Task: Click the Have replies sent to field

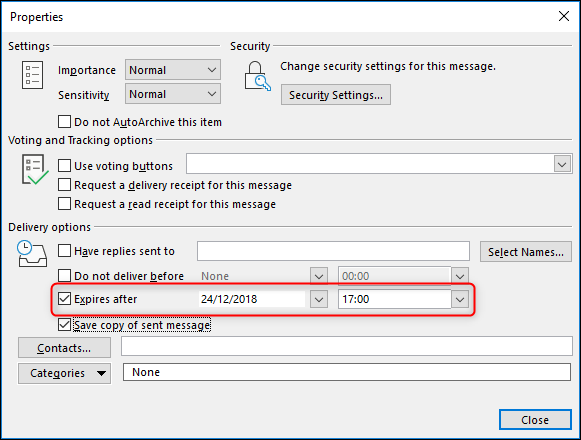Action: (333, 251)
